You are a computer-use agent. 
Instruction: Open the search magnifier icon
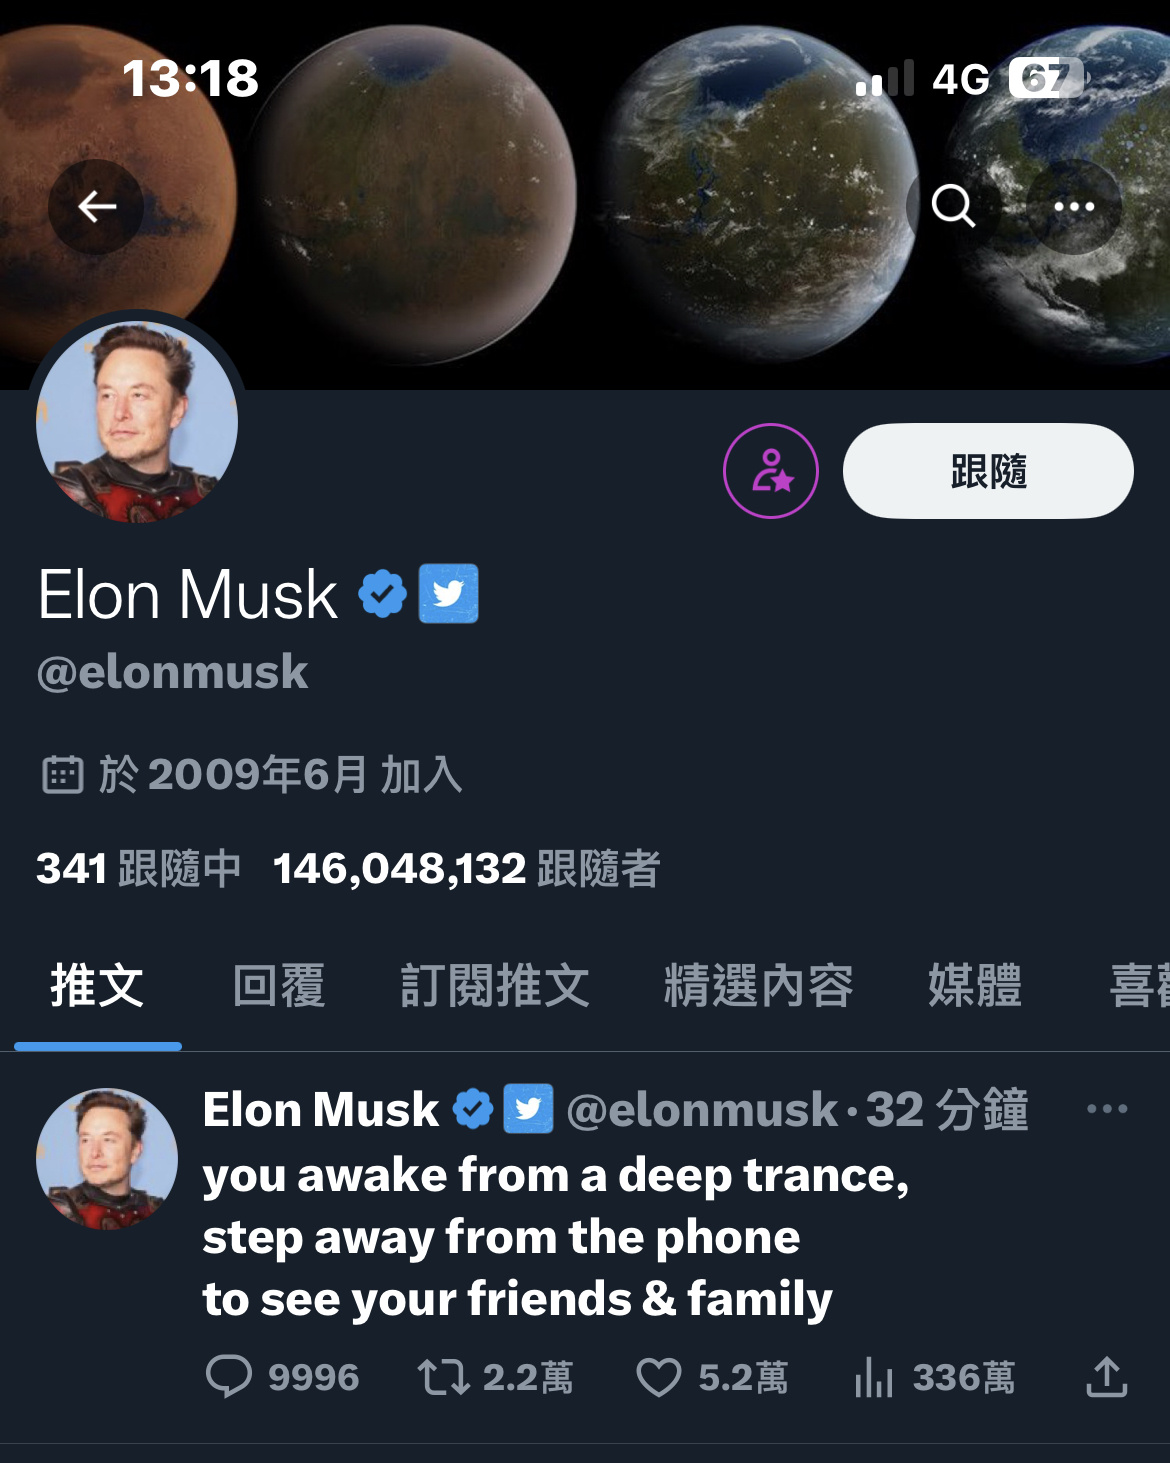pos(953,207)
